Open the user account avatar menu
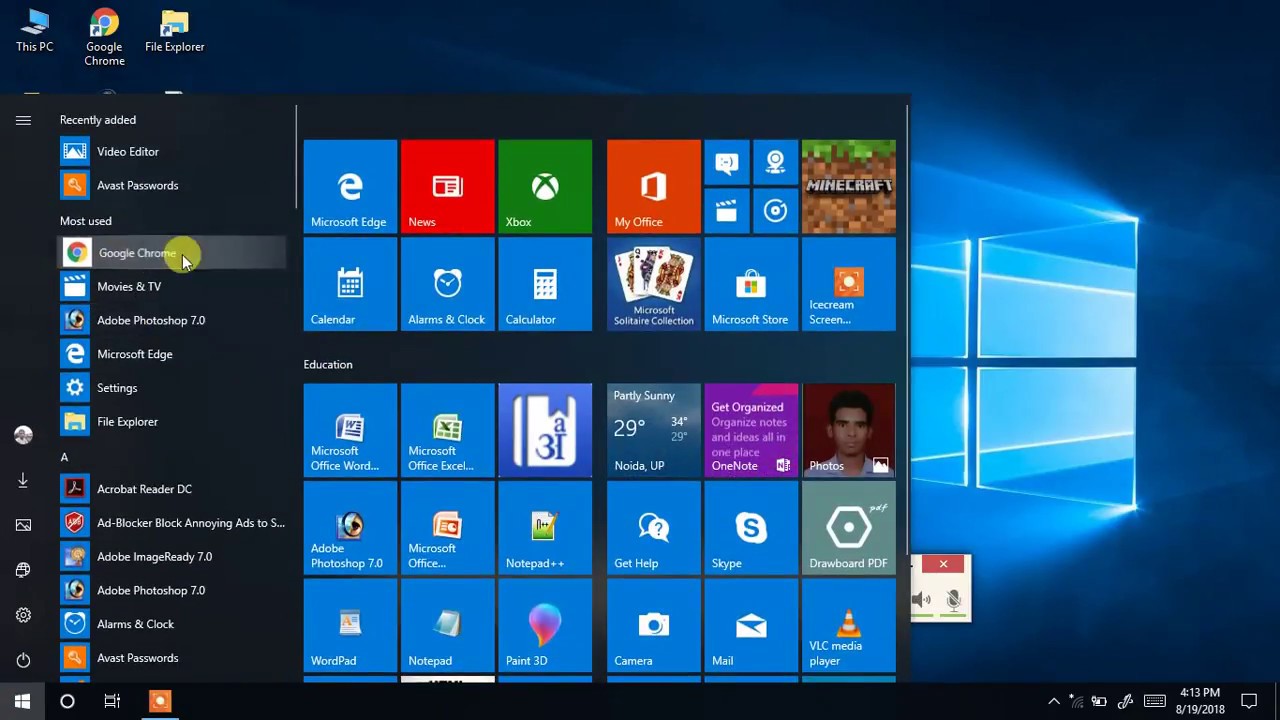1280x720 pixels. click(23, 435)
